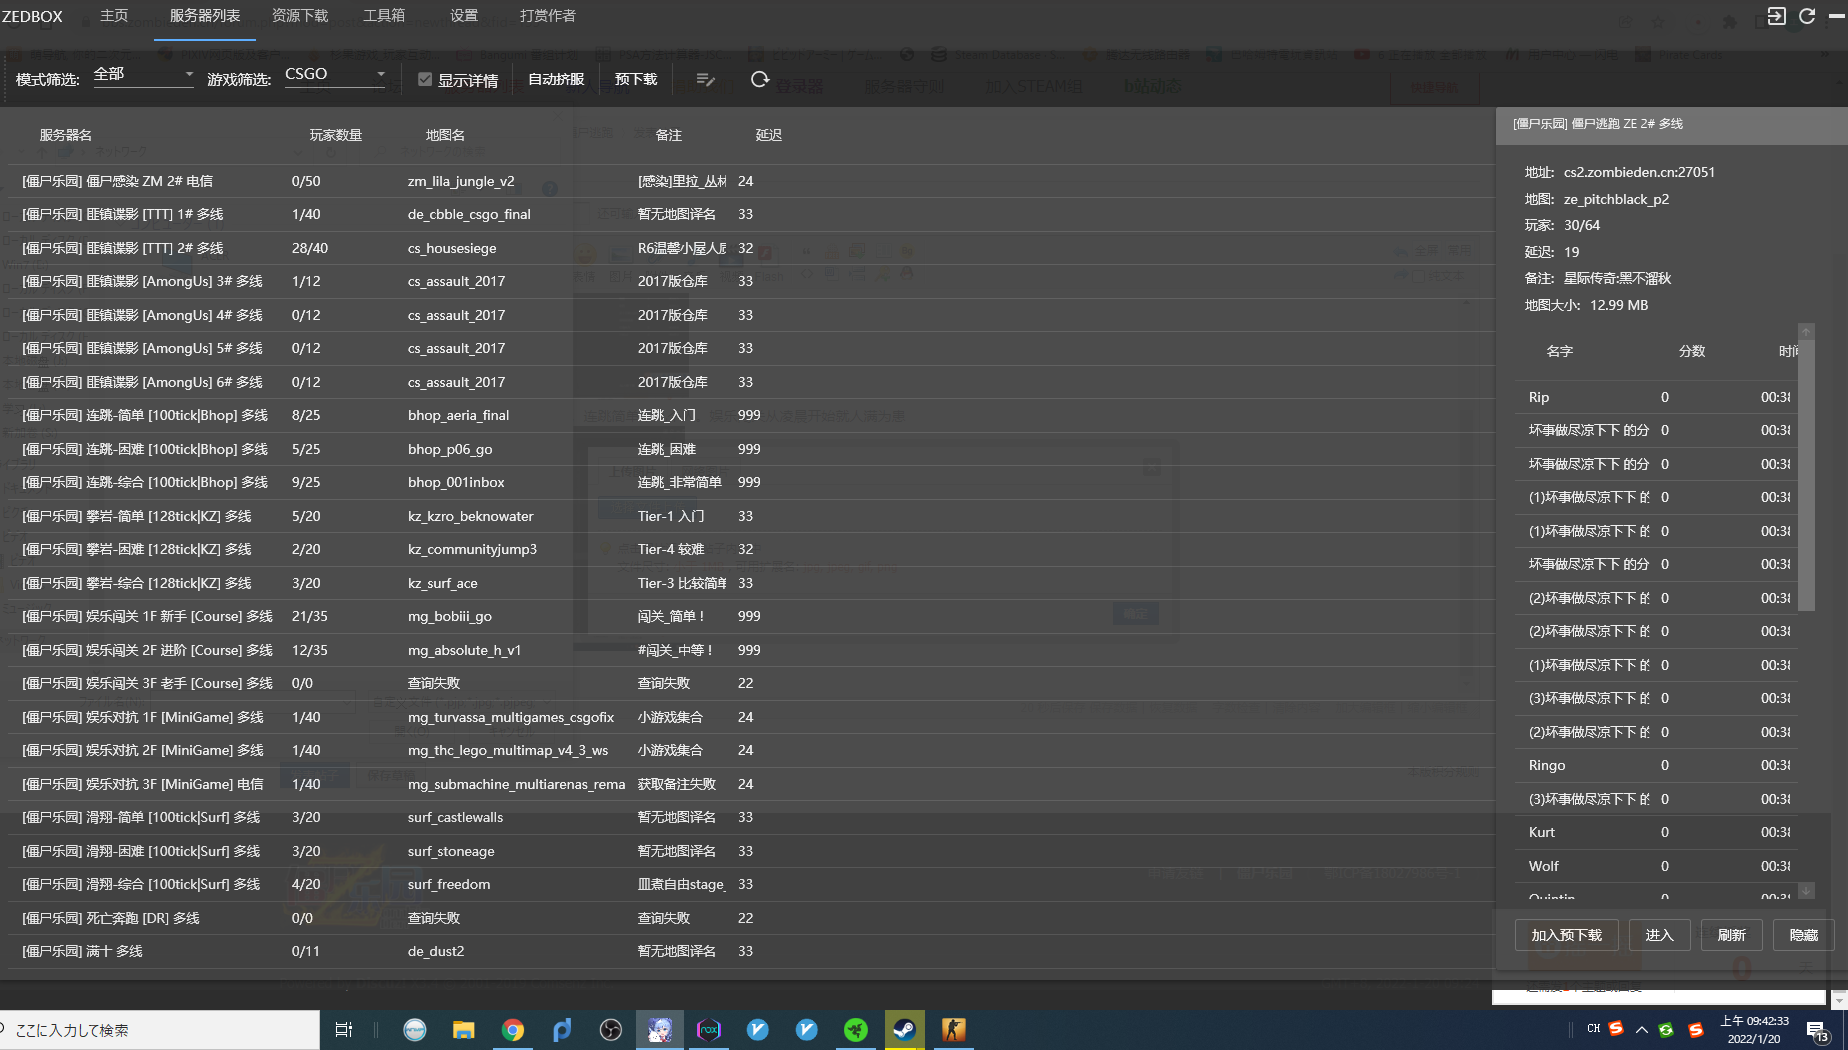
Task: Click the 自动挤服 button
Action: (556, 79)
